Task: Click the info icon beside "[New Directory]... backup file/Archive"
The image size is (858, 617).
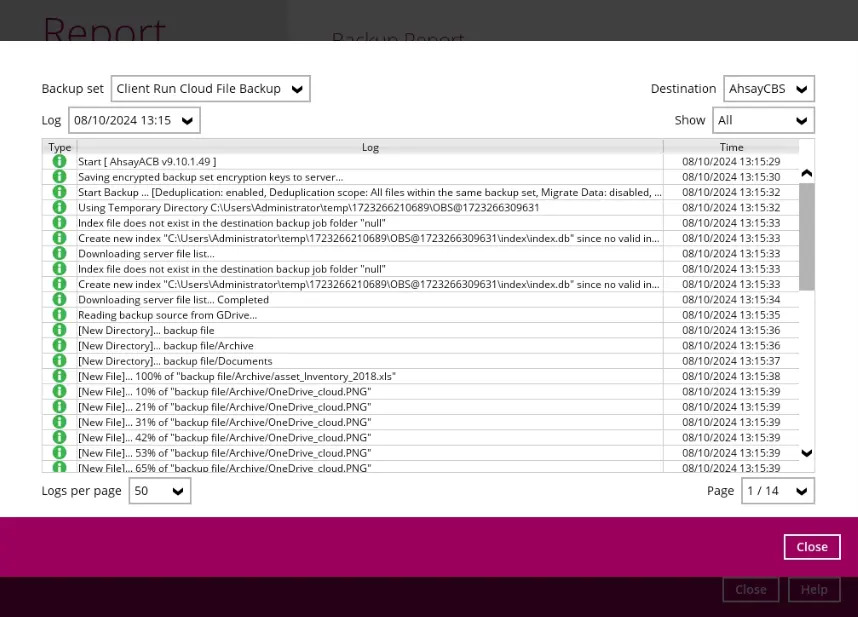Action: pyautogui.click(x=59, y=345)
